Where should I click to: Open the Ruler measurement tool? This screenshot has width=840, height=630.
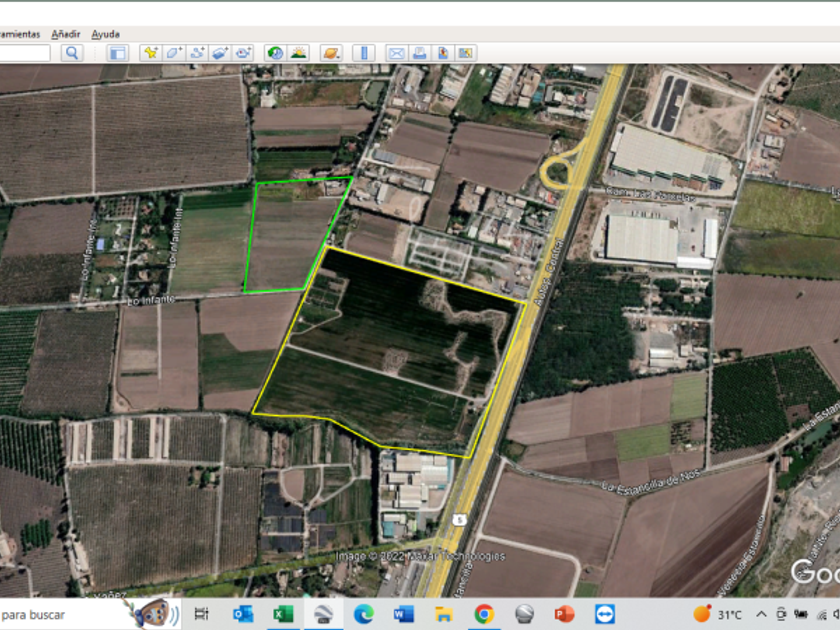[x=363, y=53]
